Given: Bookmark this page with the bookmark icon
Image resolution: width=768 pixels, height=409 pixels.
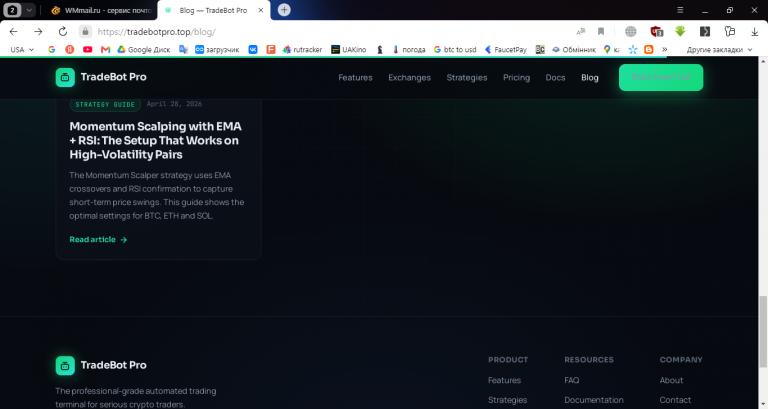Looking at the screenshot, I should click(x=601, y=32).
